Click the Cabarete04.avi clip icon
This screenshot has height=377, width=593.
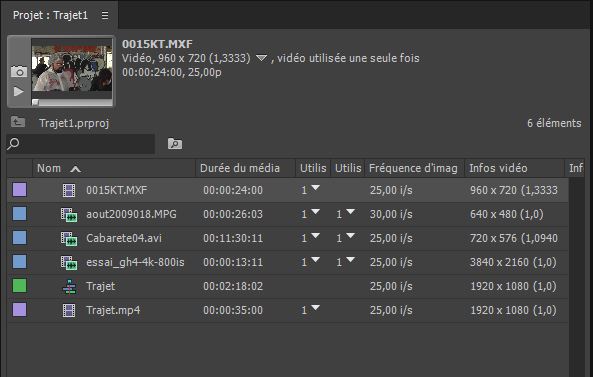click(x=69, y=239)
